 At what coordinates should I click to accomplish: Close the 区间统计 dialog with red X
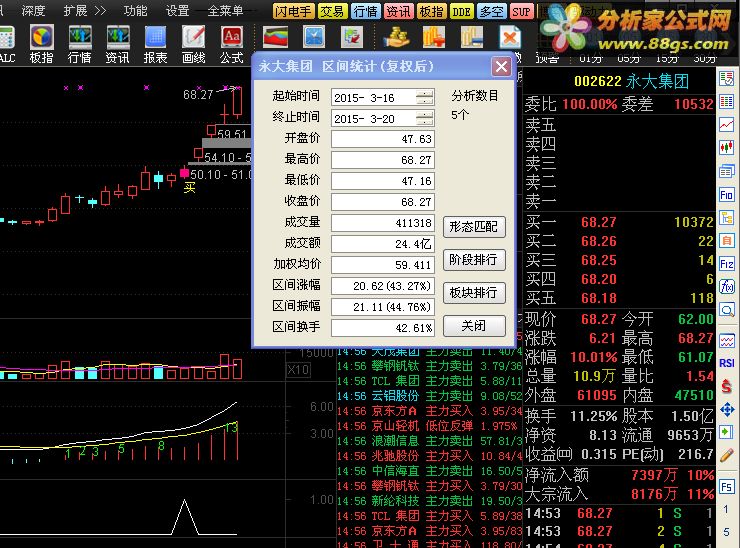tap(501, 67)
